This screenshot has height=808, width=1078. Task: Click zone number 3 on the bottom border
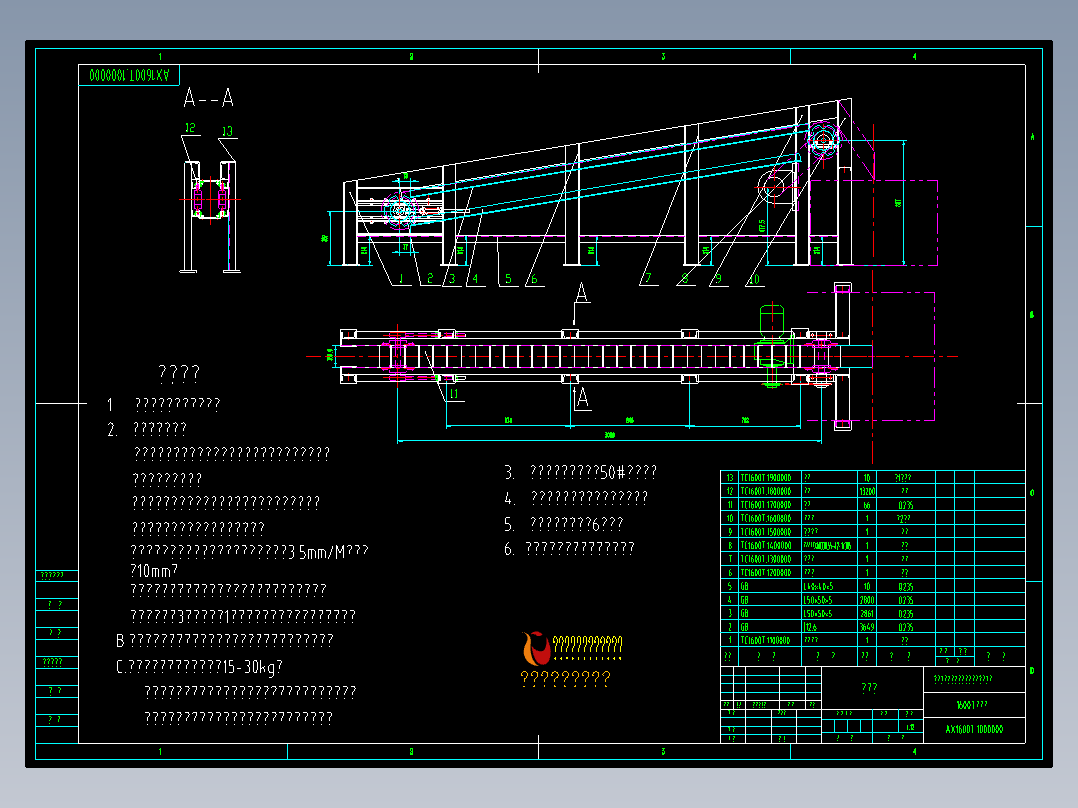tap(663, 752)
